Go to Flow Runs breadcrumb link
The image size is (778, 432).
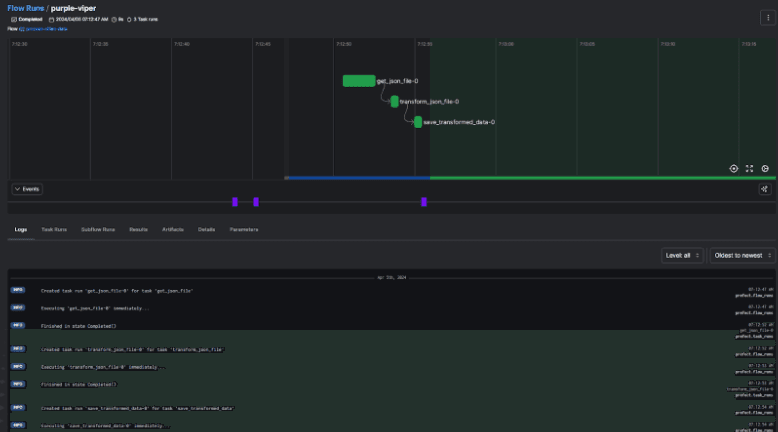point(25,7)
